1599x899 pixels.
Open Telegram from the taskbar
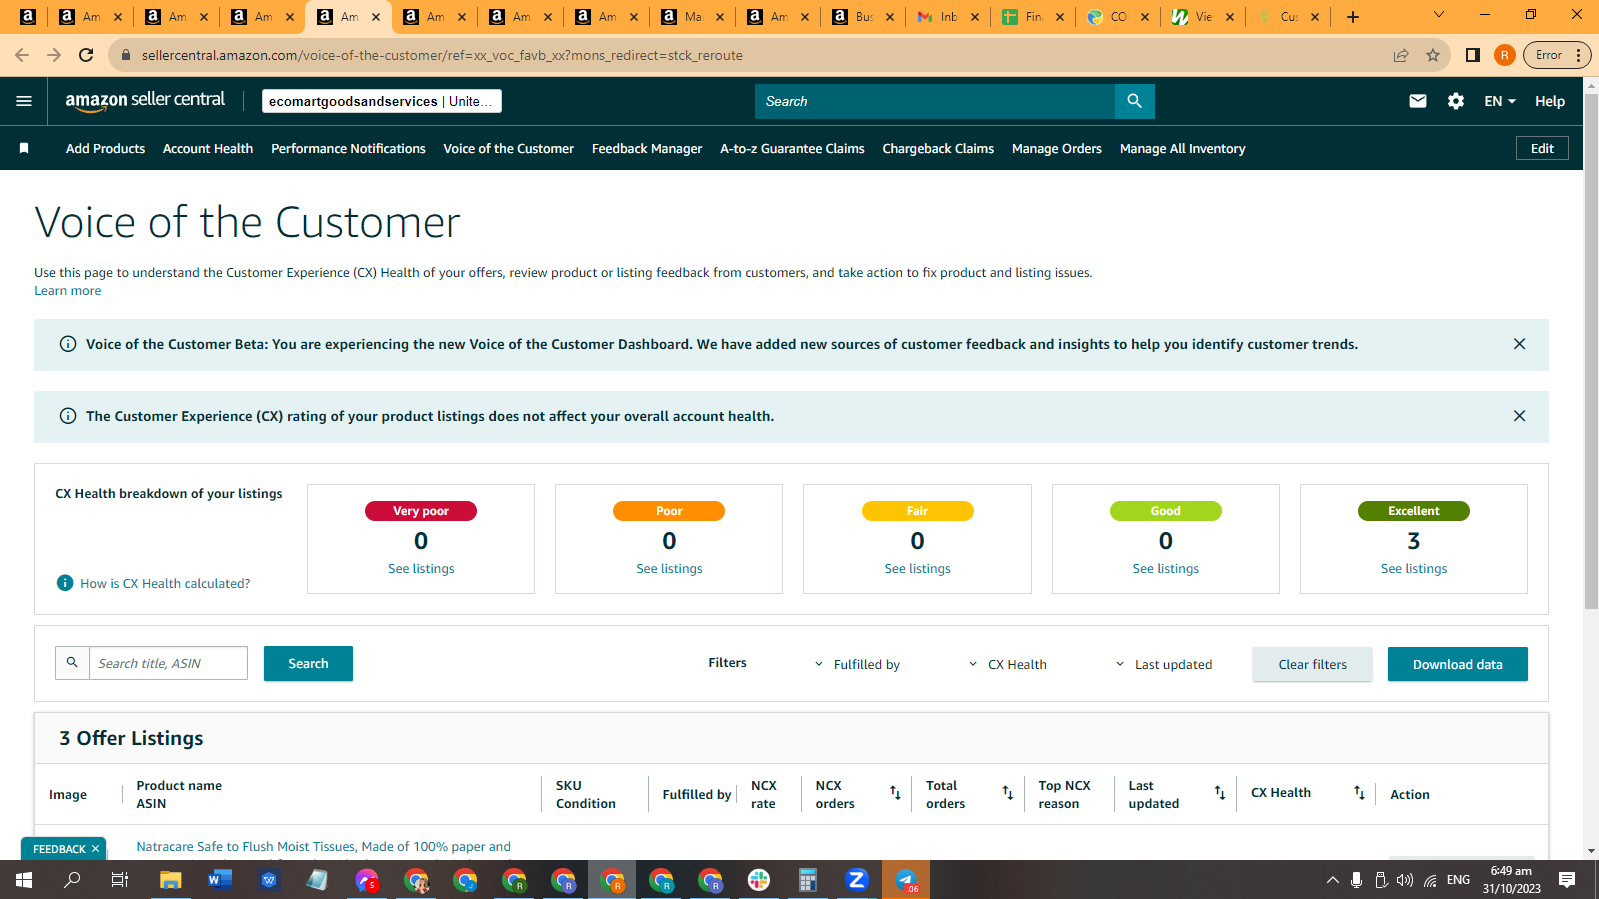(906, 880)
